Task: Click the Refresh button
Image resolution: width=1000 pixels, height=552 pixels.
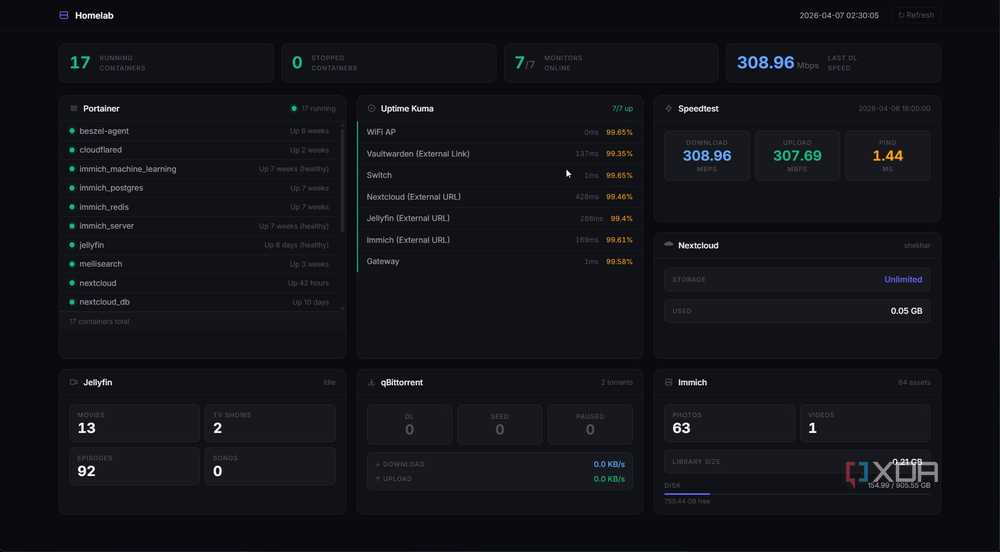Action: click(916, 15)
